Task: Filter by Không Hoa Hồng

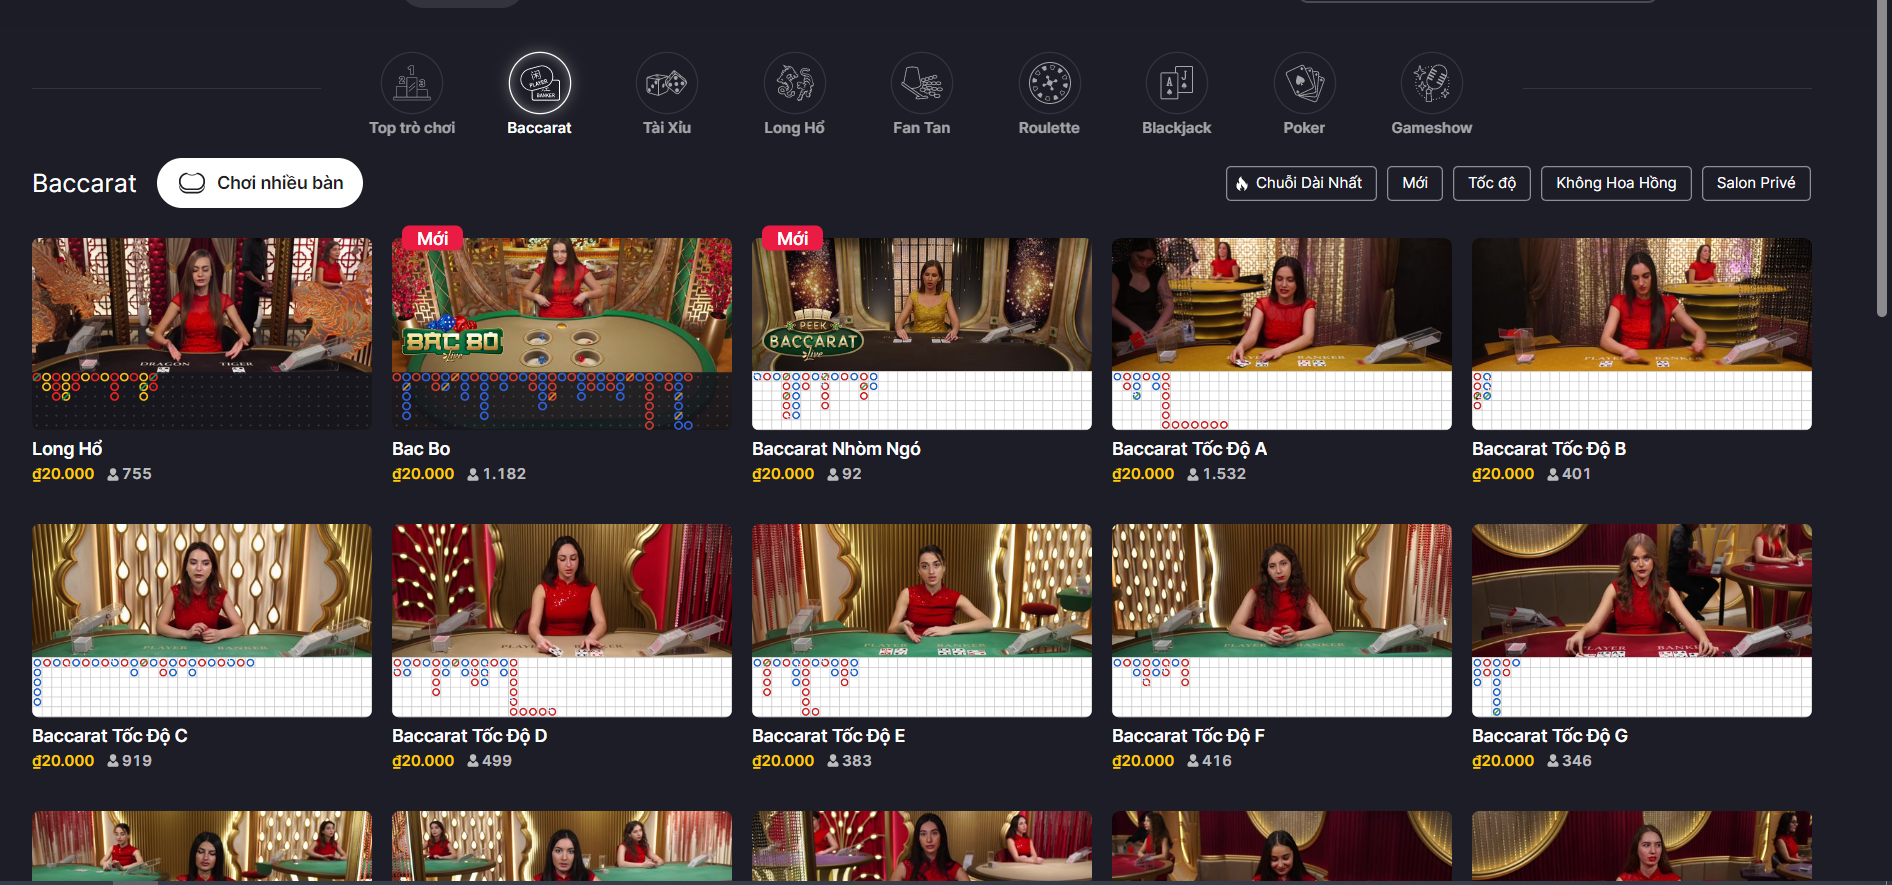Action: [x=1616, y=183]
